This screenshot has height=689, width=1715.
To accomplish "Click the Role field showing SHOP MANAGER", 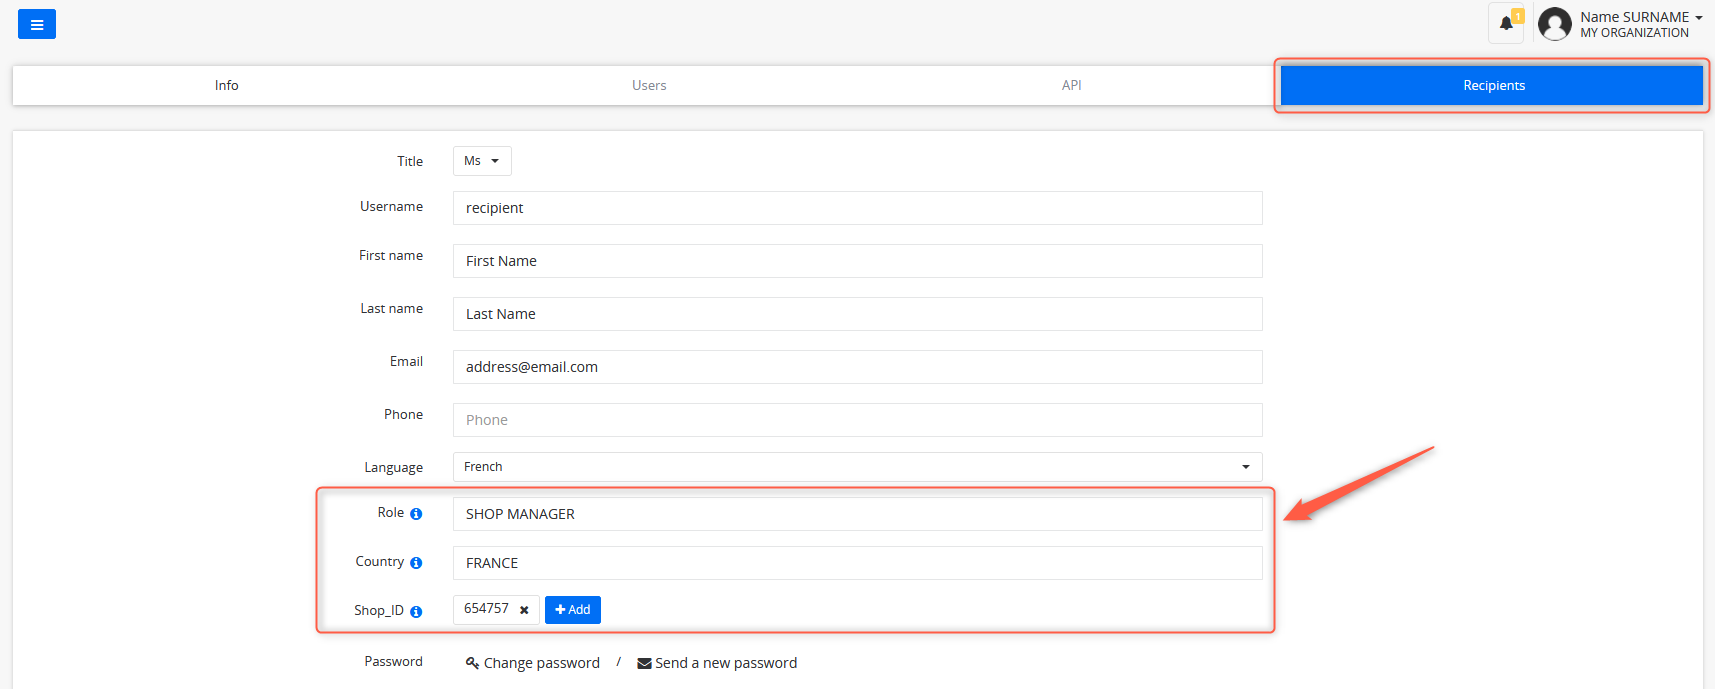I will 857,514.
